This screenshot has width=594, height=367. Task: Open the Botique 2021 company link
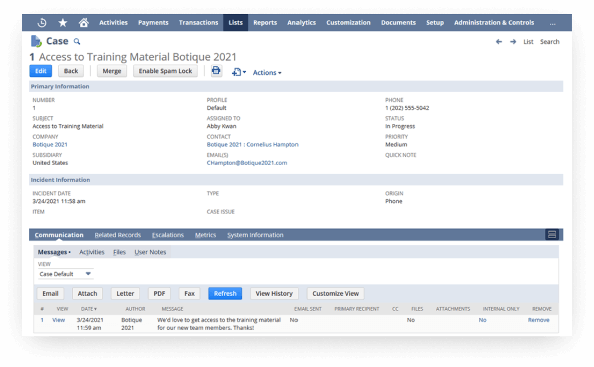(50, 145)
